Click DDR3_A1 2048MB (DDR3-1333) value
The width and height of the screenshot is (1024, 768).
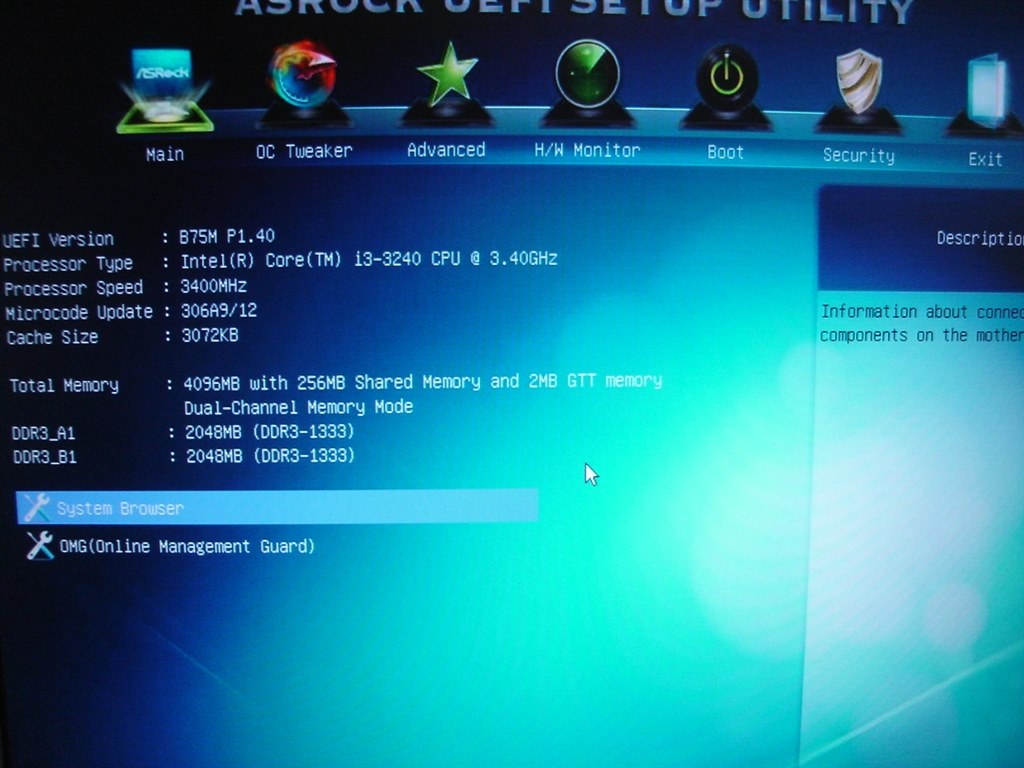270,432
